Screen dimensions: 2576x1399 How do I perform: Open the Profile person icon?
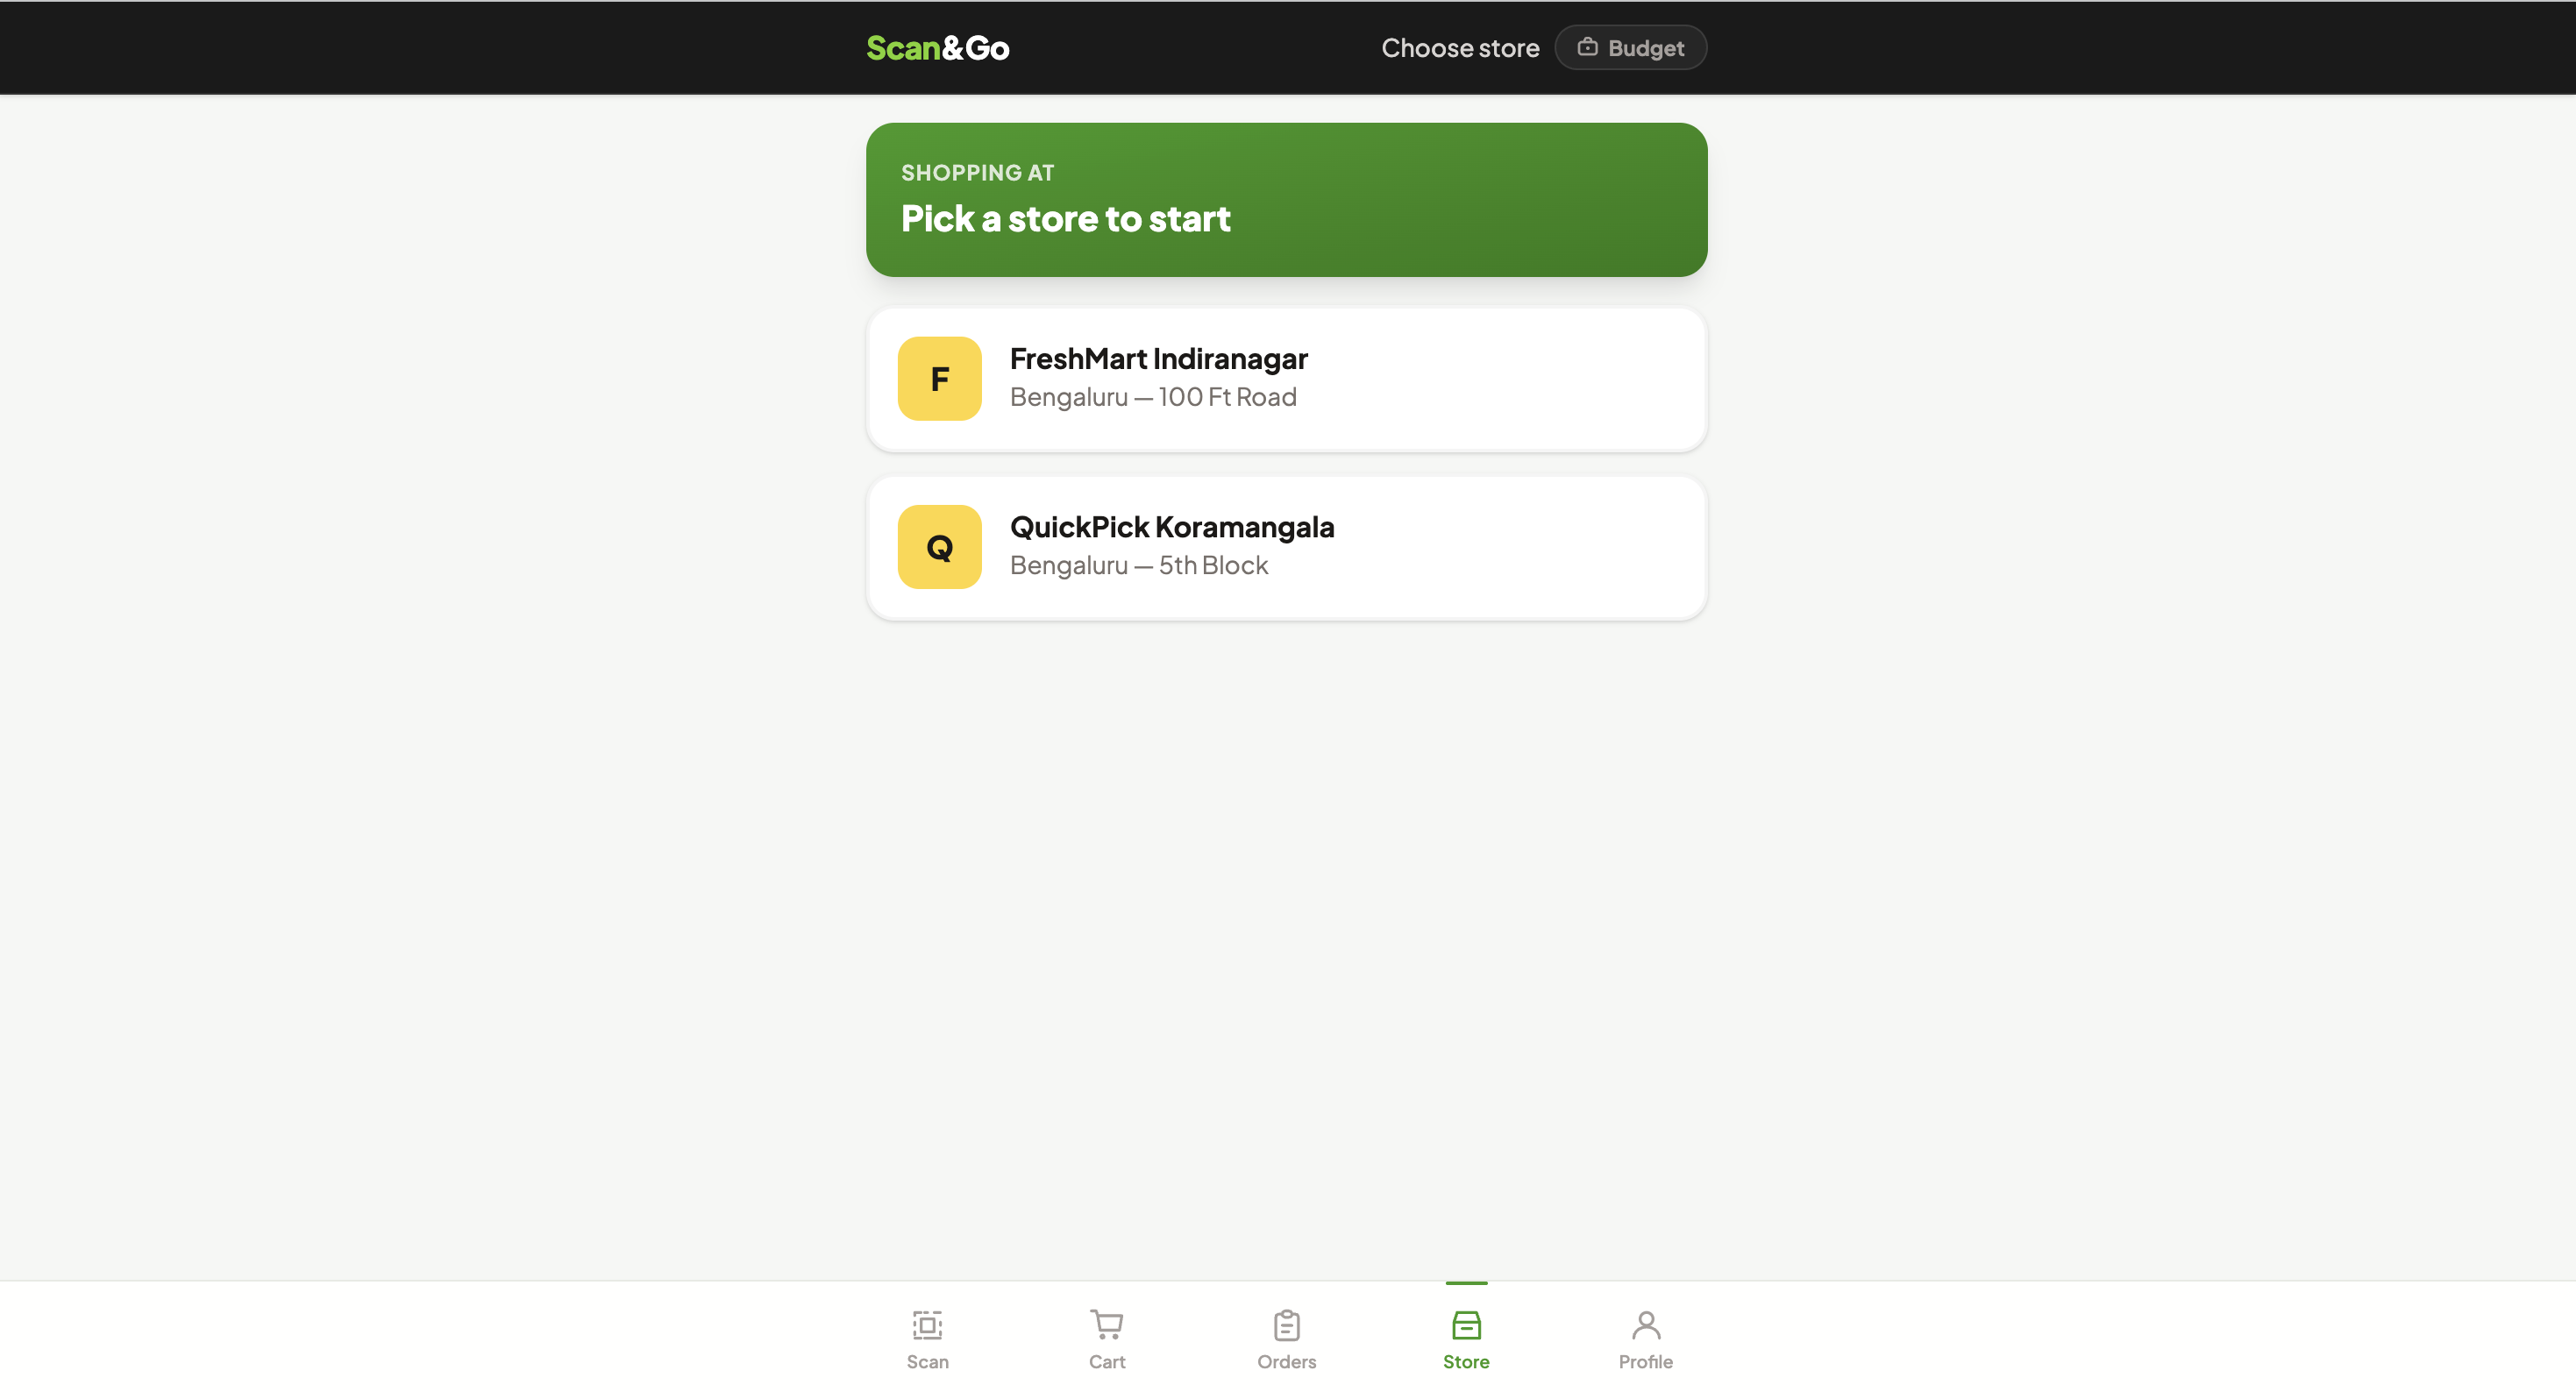pyautogui.click(x=1645, y=1325)
